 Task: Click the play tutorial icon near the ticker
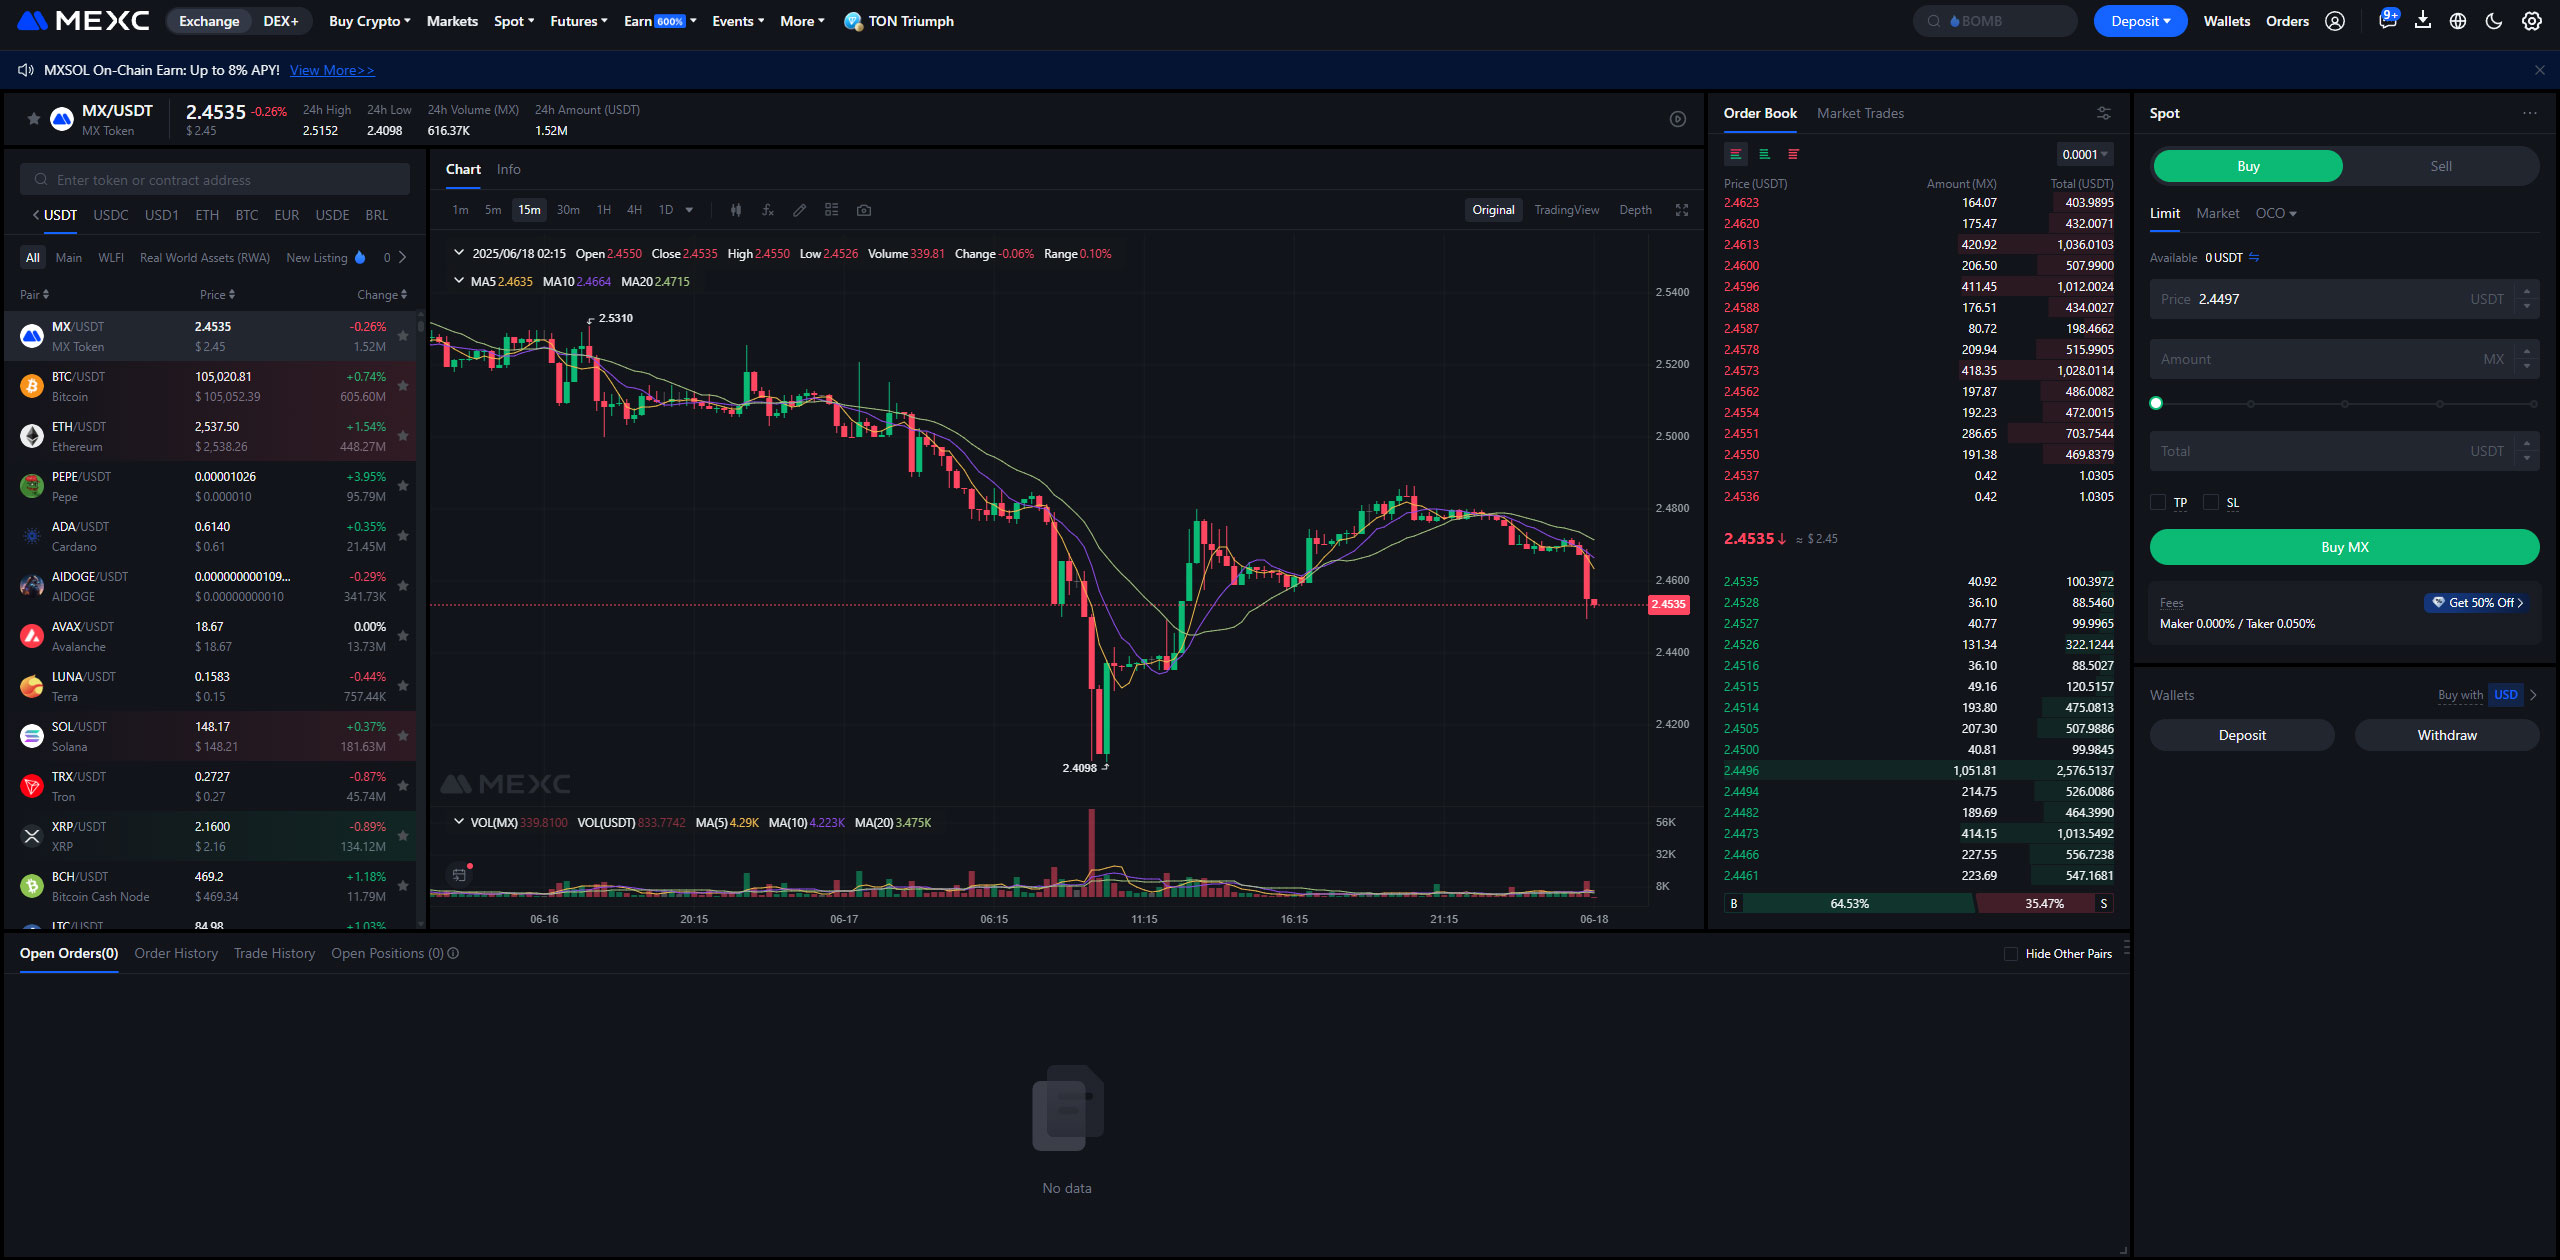1678,119
